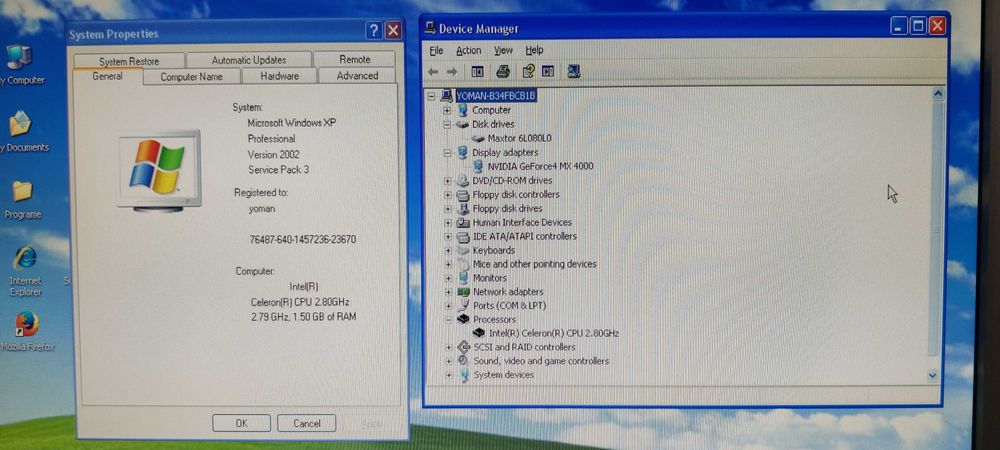Open the File menu in Device Manager
Viewport: 1000px width, 450px height.
click(436, 50)
